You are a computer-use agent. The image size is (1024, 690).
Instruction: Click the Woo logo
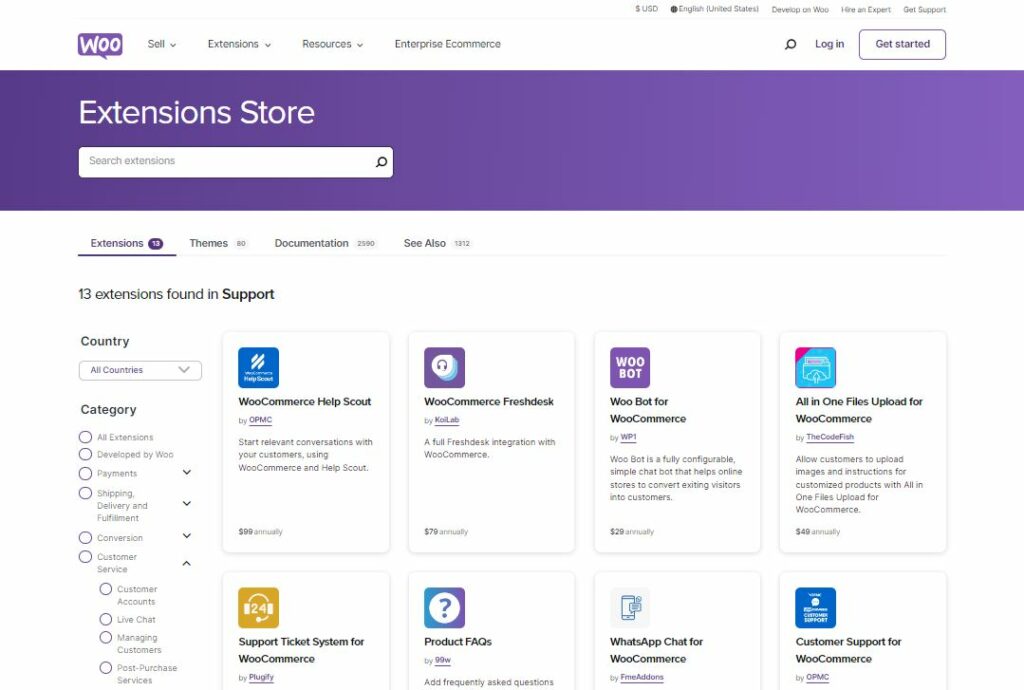coord(100,45)
